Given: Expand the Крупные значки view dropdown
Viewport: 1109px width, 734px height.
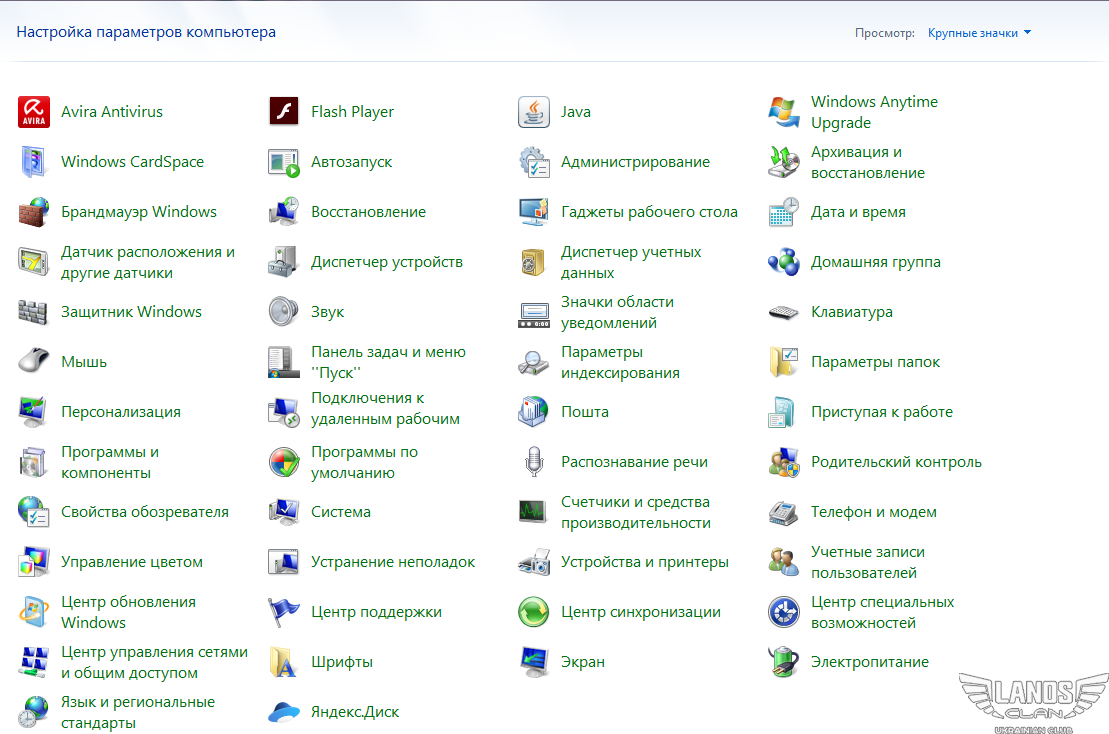Looking at the screenshot, I should tap(979, 33).
